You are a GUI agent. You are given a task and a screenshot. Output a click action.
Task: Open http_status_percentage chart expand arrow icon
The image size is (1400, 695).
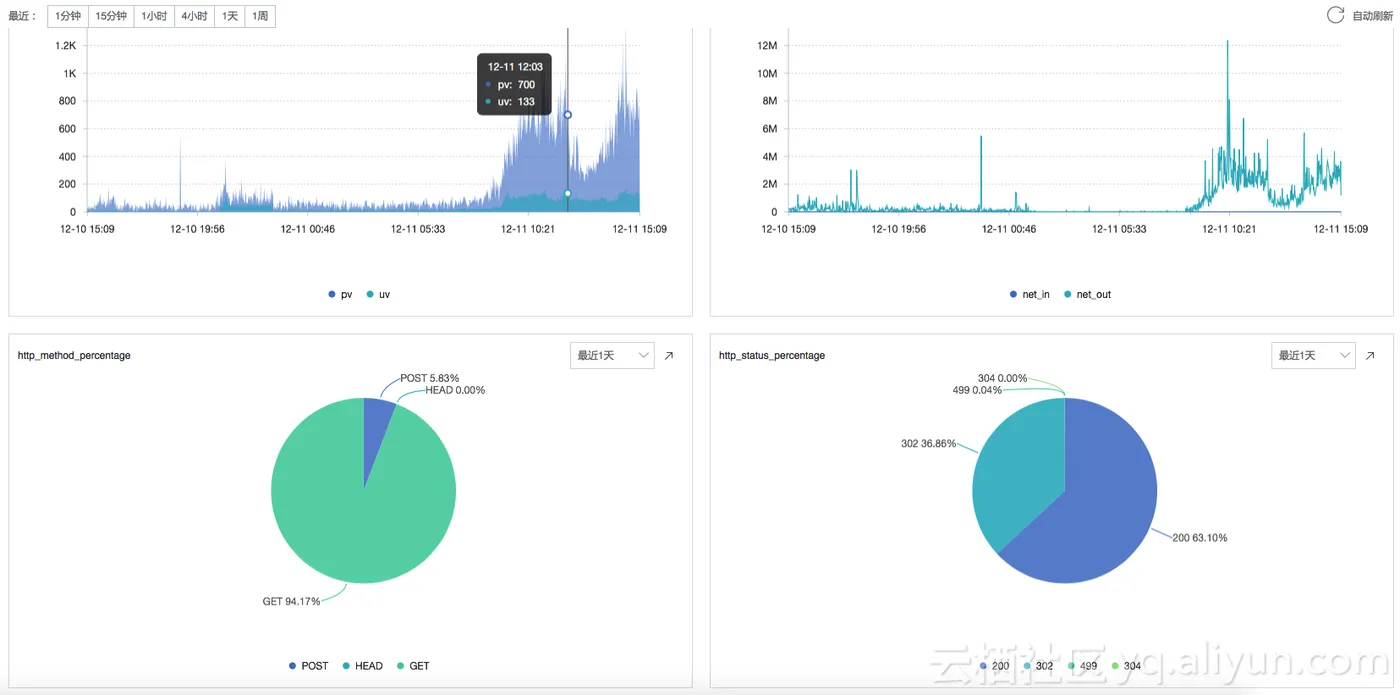coord(1370,355)
